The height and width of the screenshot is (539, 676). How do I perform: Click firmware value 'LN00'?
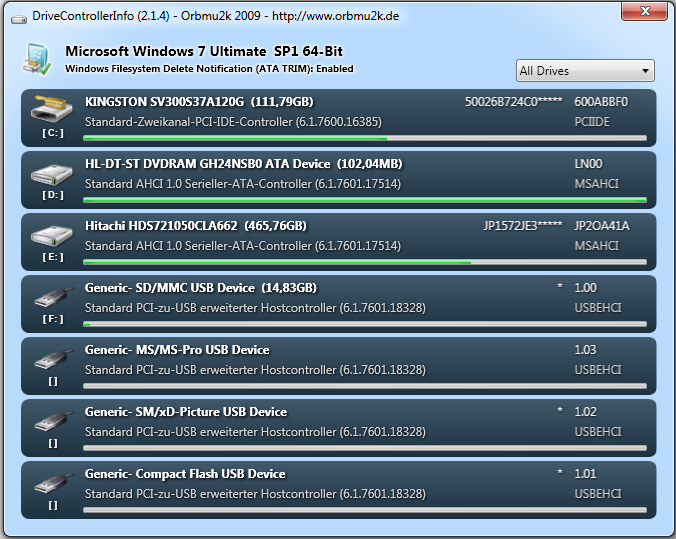588,164
